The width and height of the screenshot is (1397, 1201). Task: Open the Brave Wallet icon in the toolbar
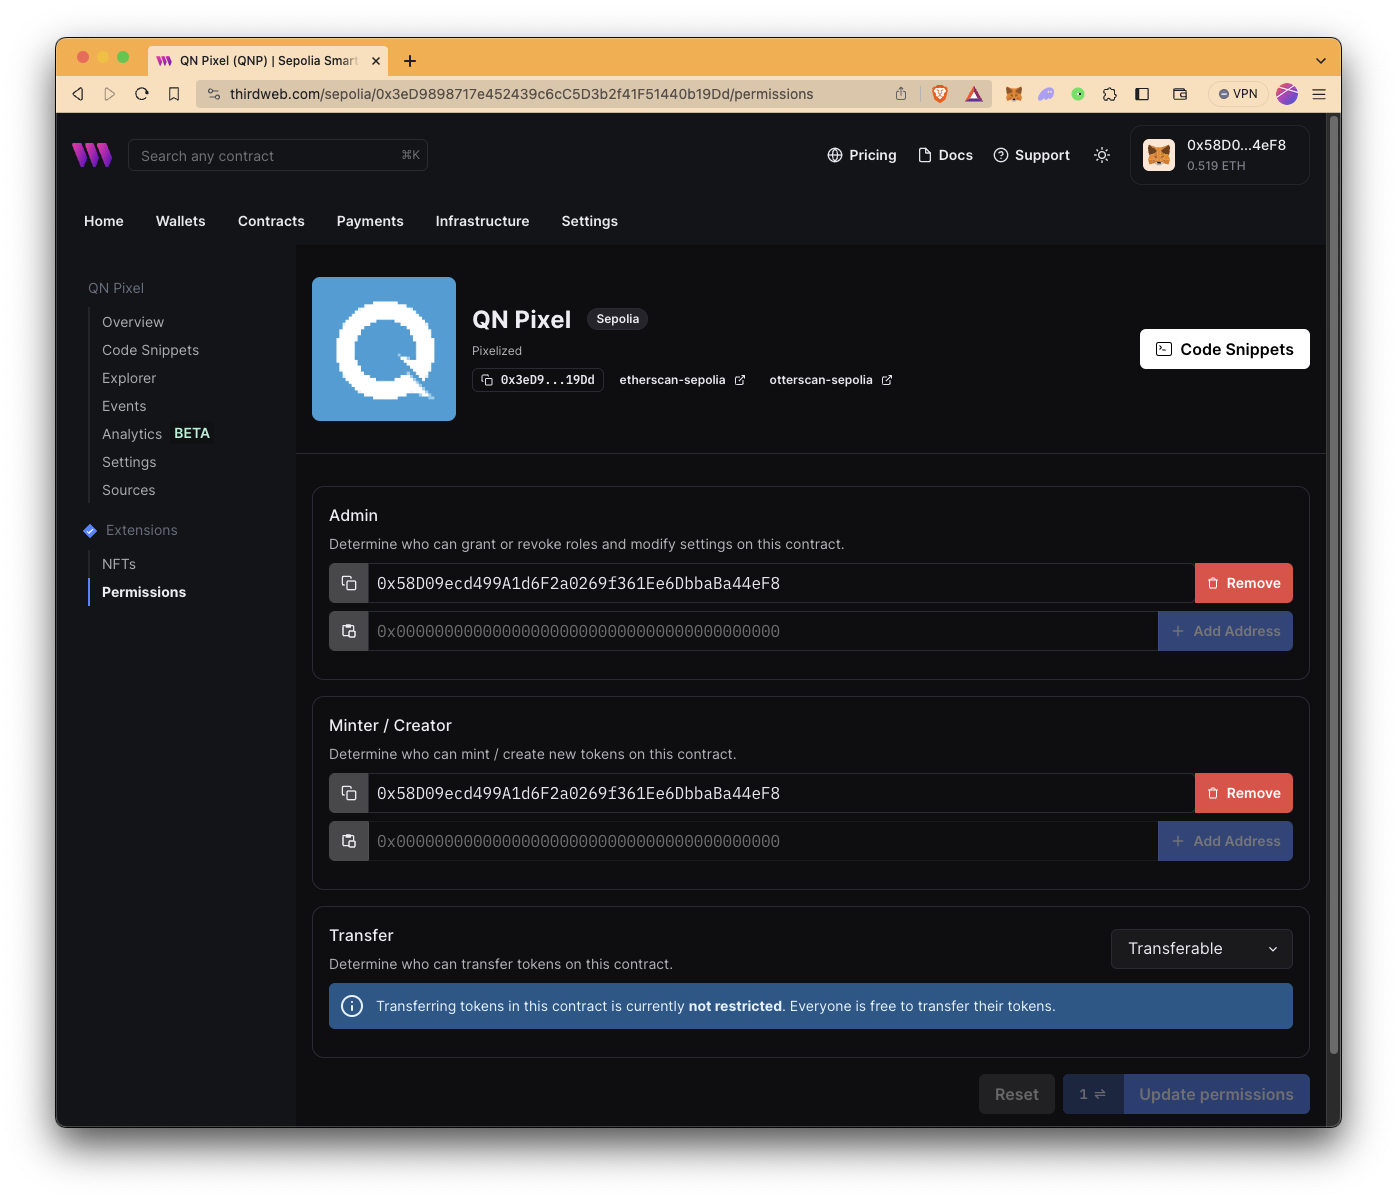(1180, 94)
